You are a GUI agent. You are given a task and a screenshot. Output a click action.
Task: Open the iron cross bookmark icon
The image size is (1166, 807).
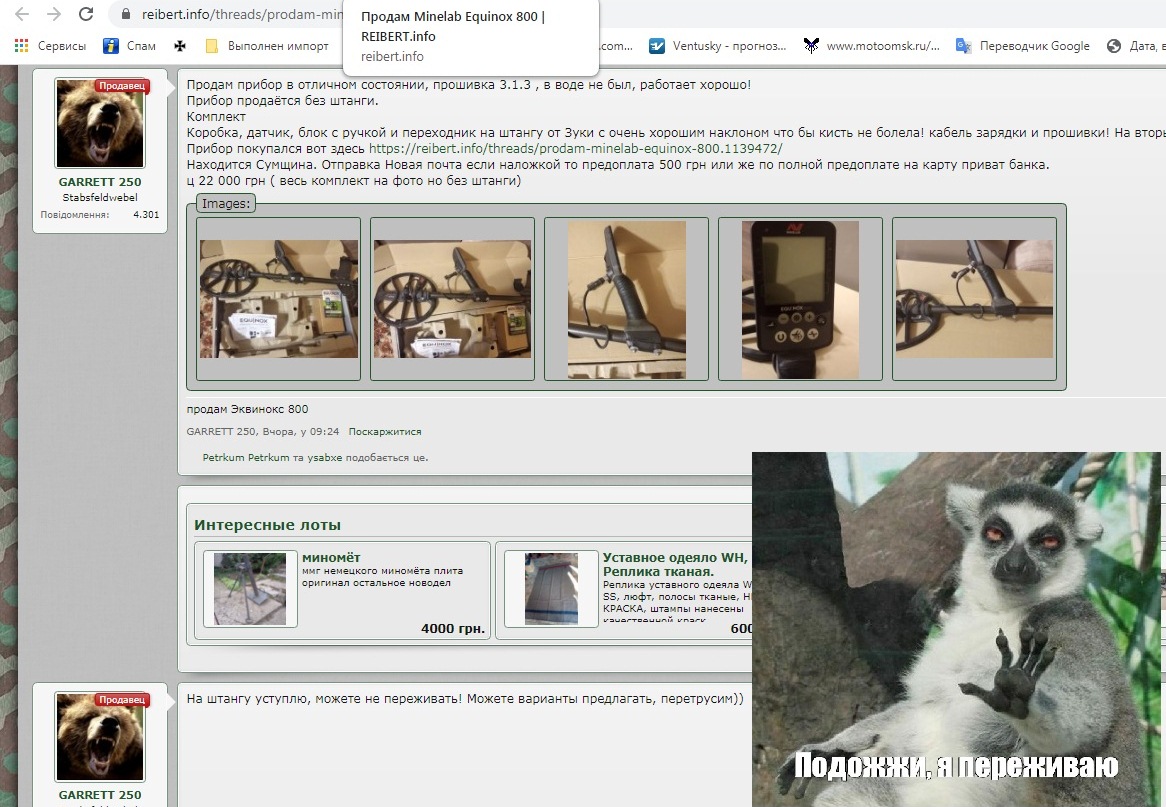pos(180,46)
